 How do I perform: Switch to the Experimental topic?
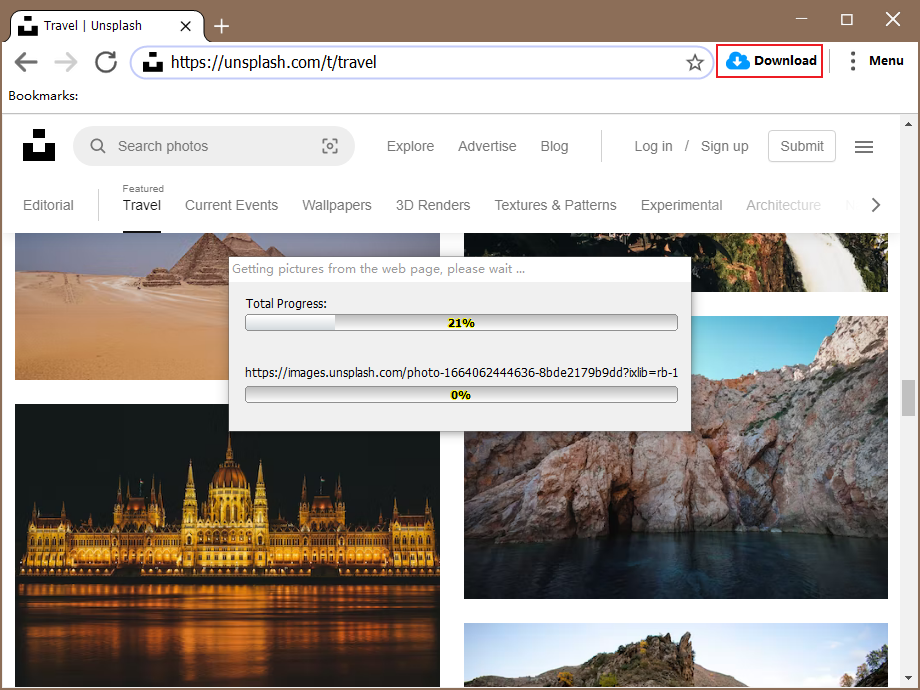(681, 205)
